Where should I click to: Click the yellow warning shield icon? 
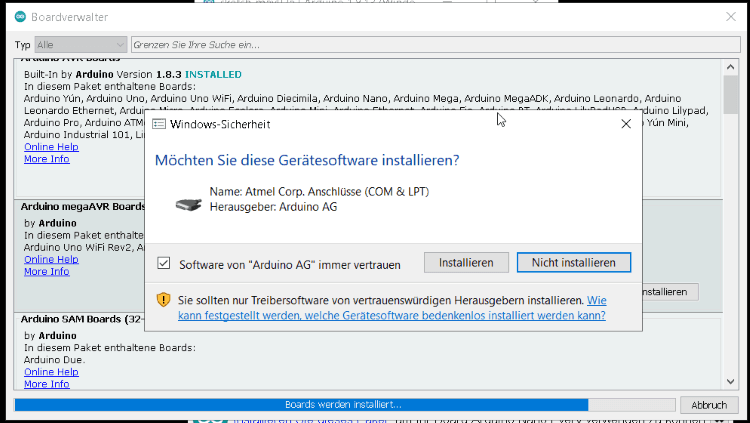(x=164, y=300)
